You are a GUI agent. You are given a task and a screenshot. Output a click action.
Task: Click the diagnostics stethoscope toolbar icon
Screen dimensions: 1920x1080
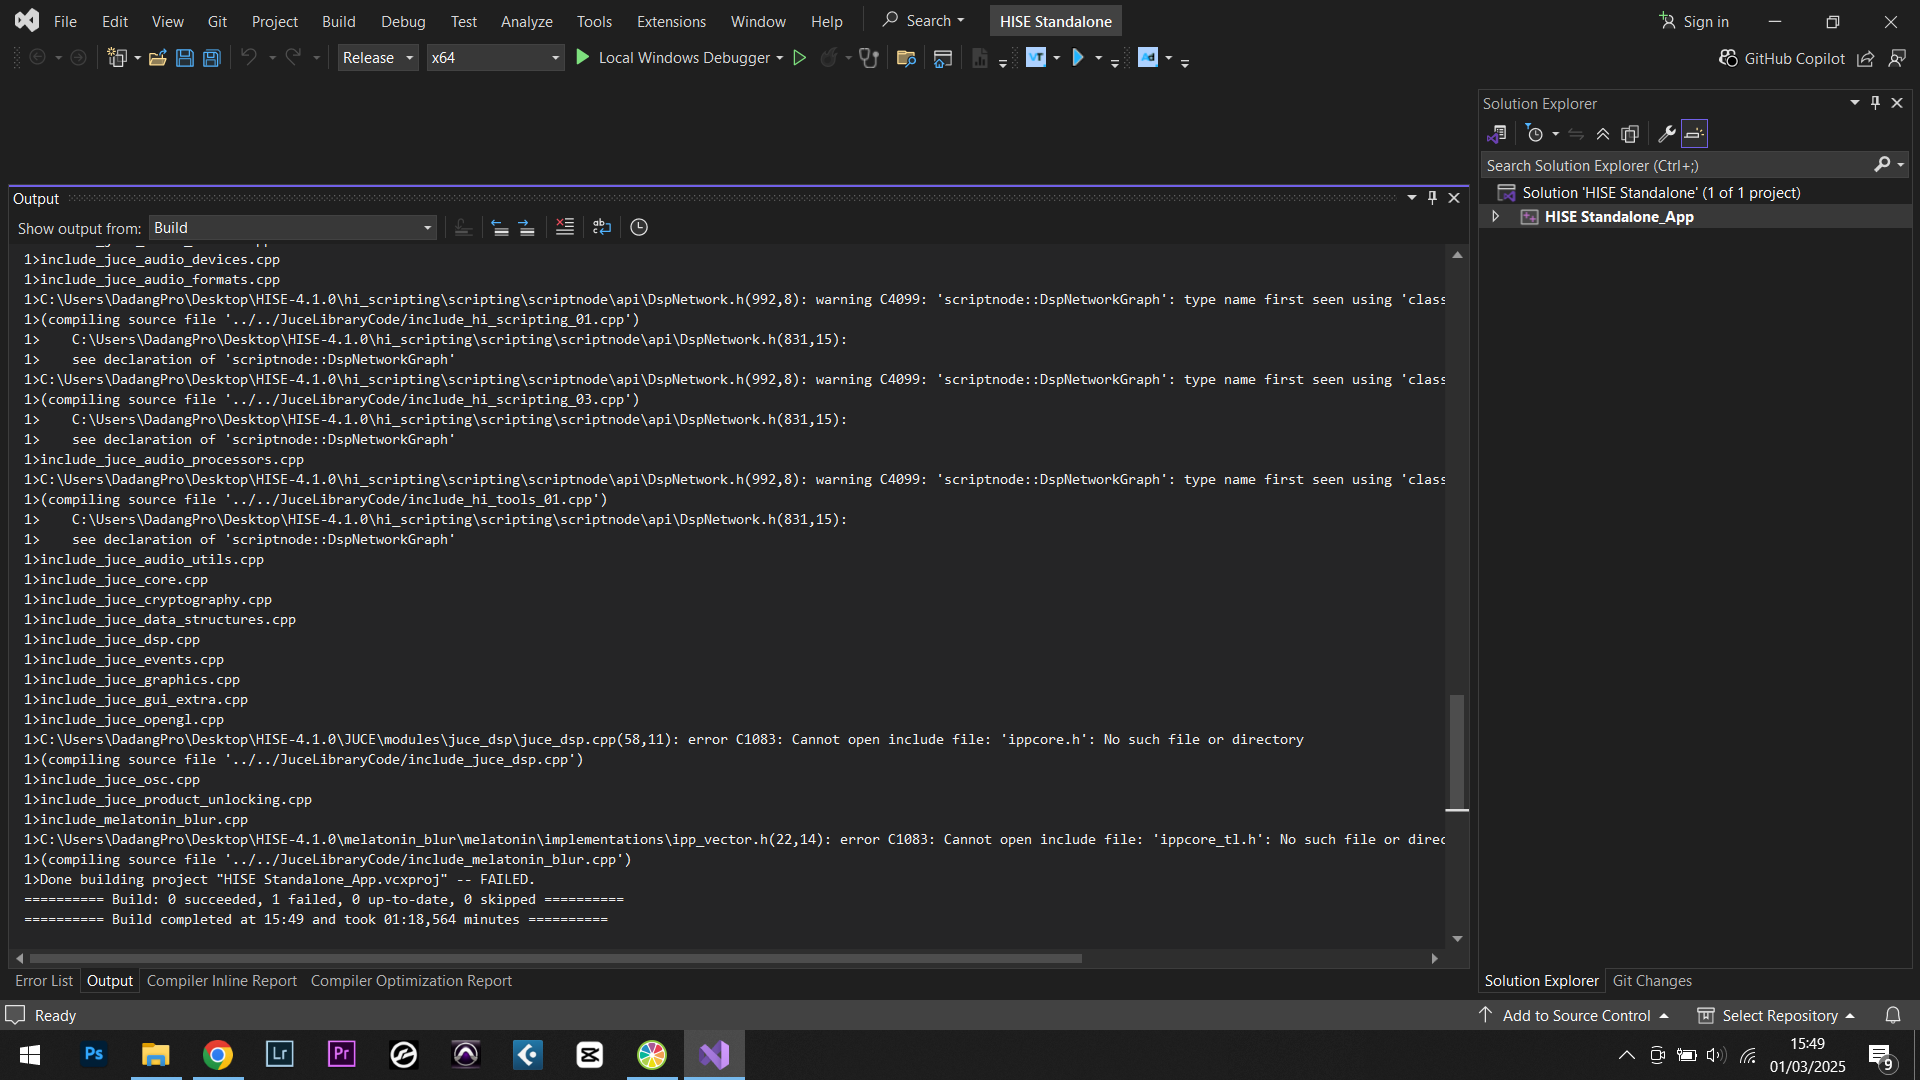pos(869,58)
